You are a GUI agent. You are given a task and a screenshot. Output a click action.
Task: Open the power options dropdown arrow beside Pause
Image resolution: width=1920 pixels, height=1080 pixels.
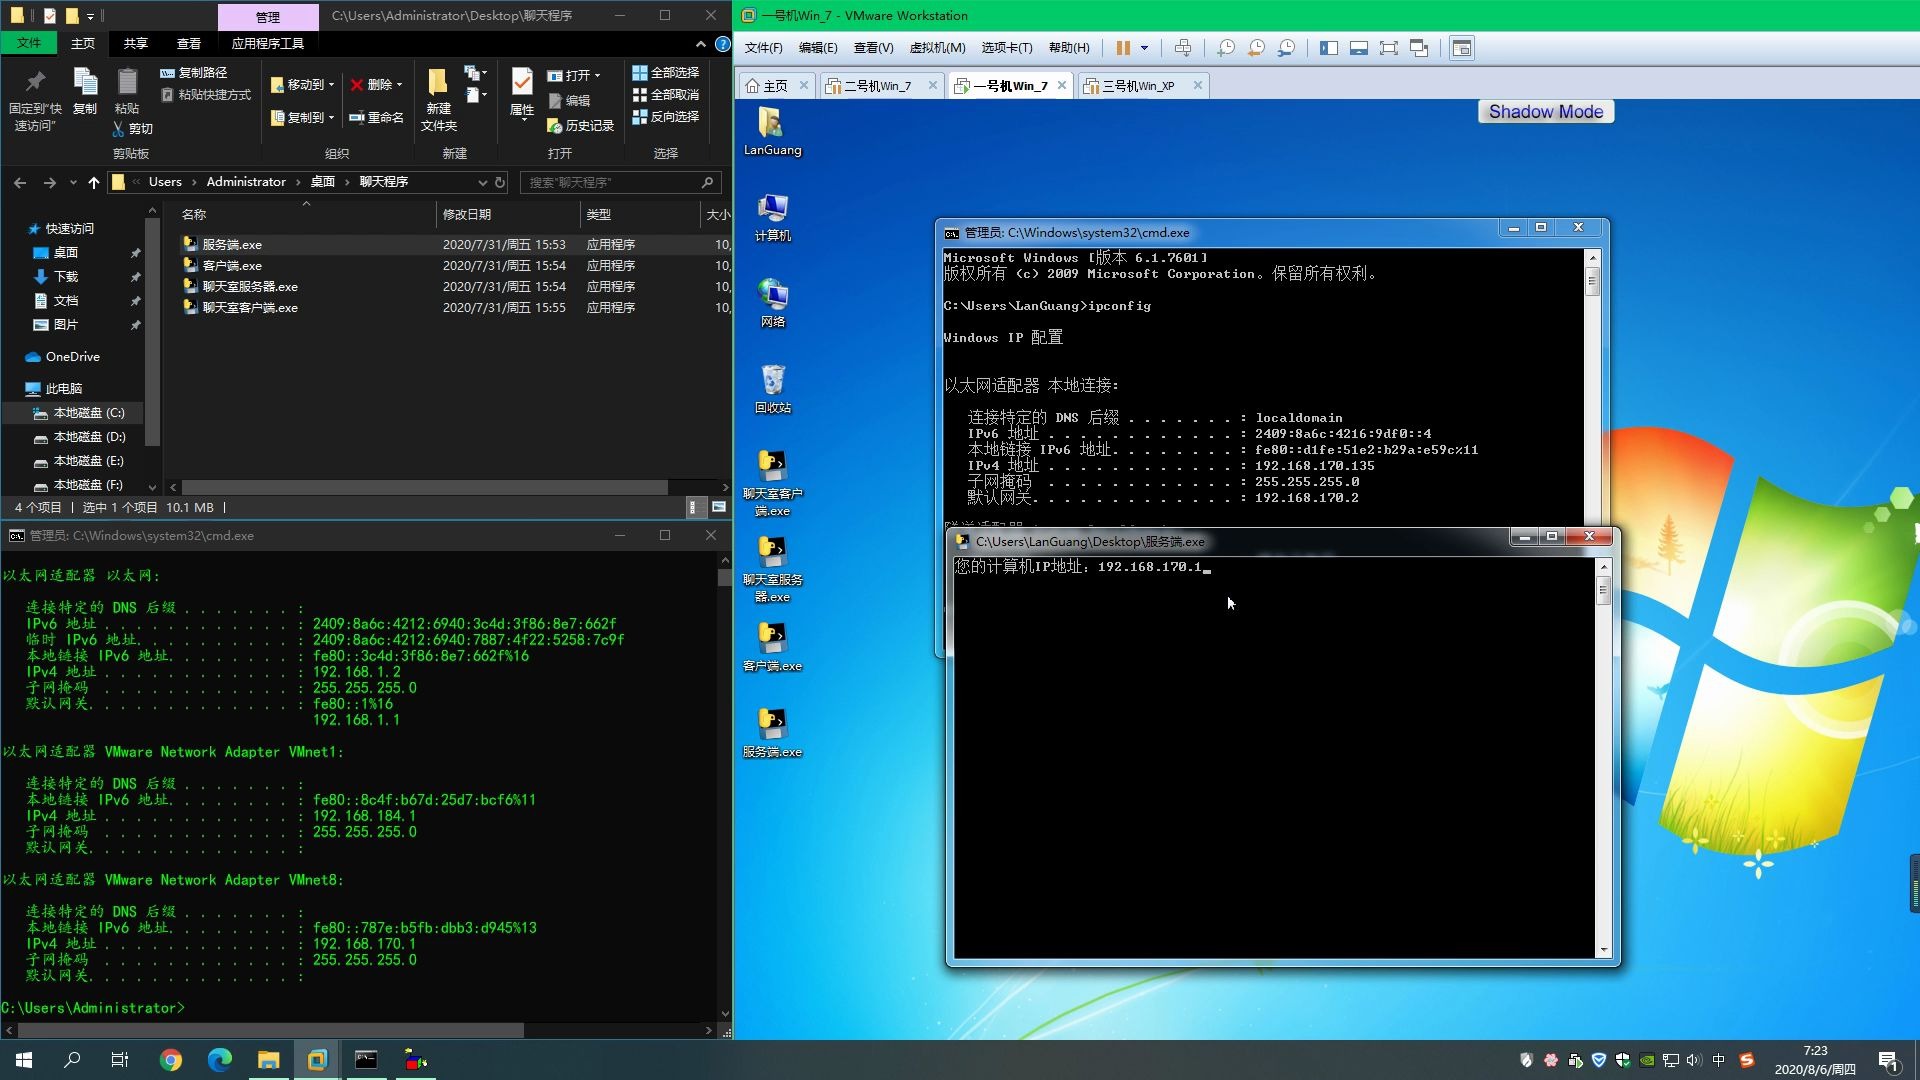[x=1144, y=48]
